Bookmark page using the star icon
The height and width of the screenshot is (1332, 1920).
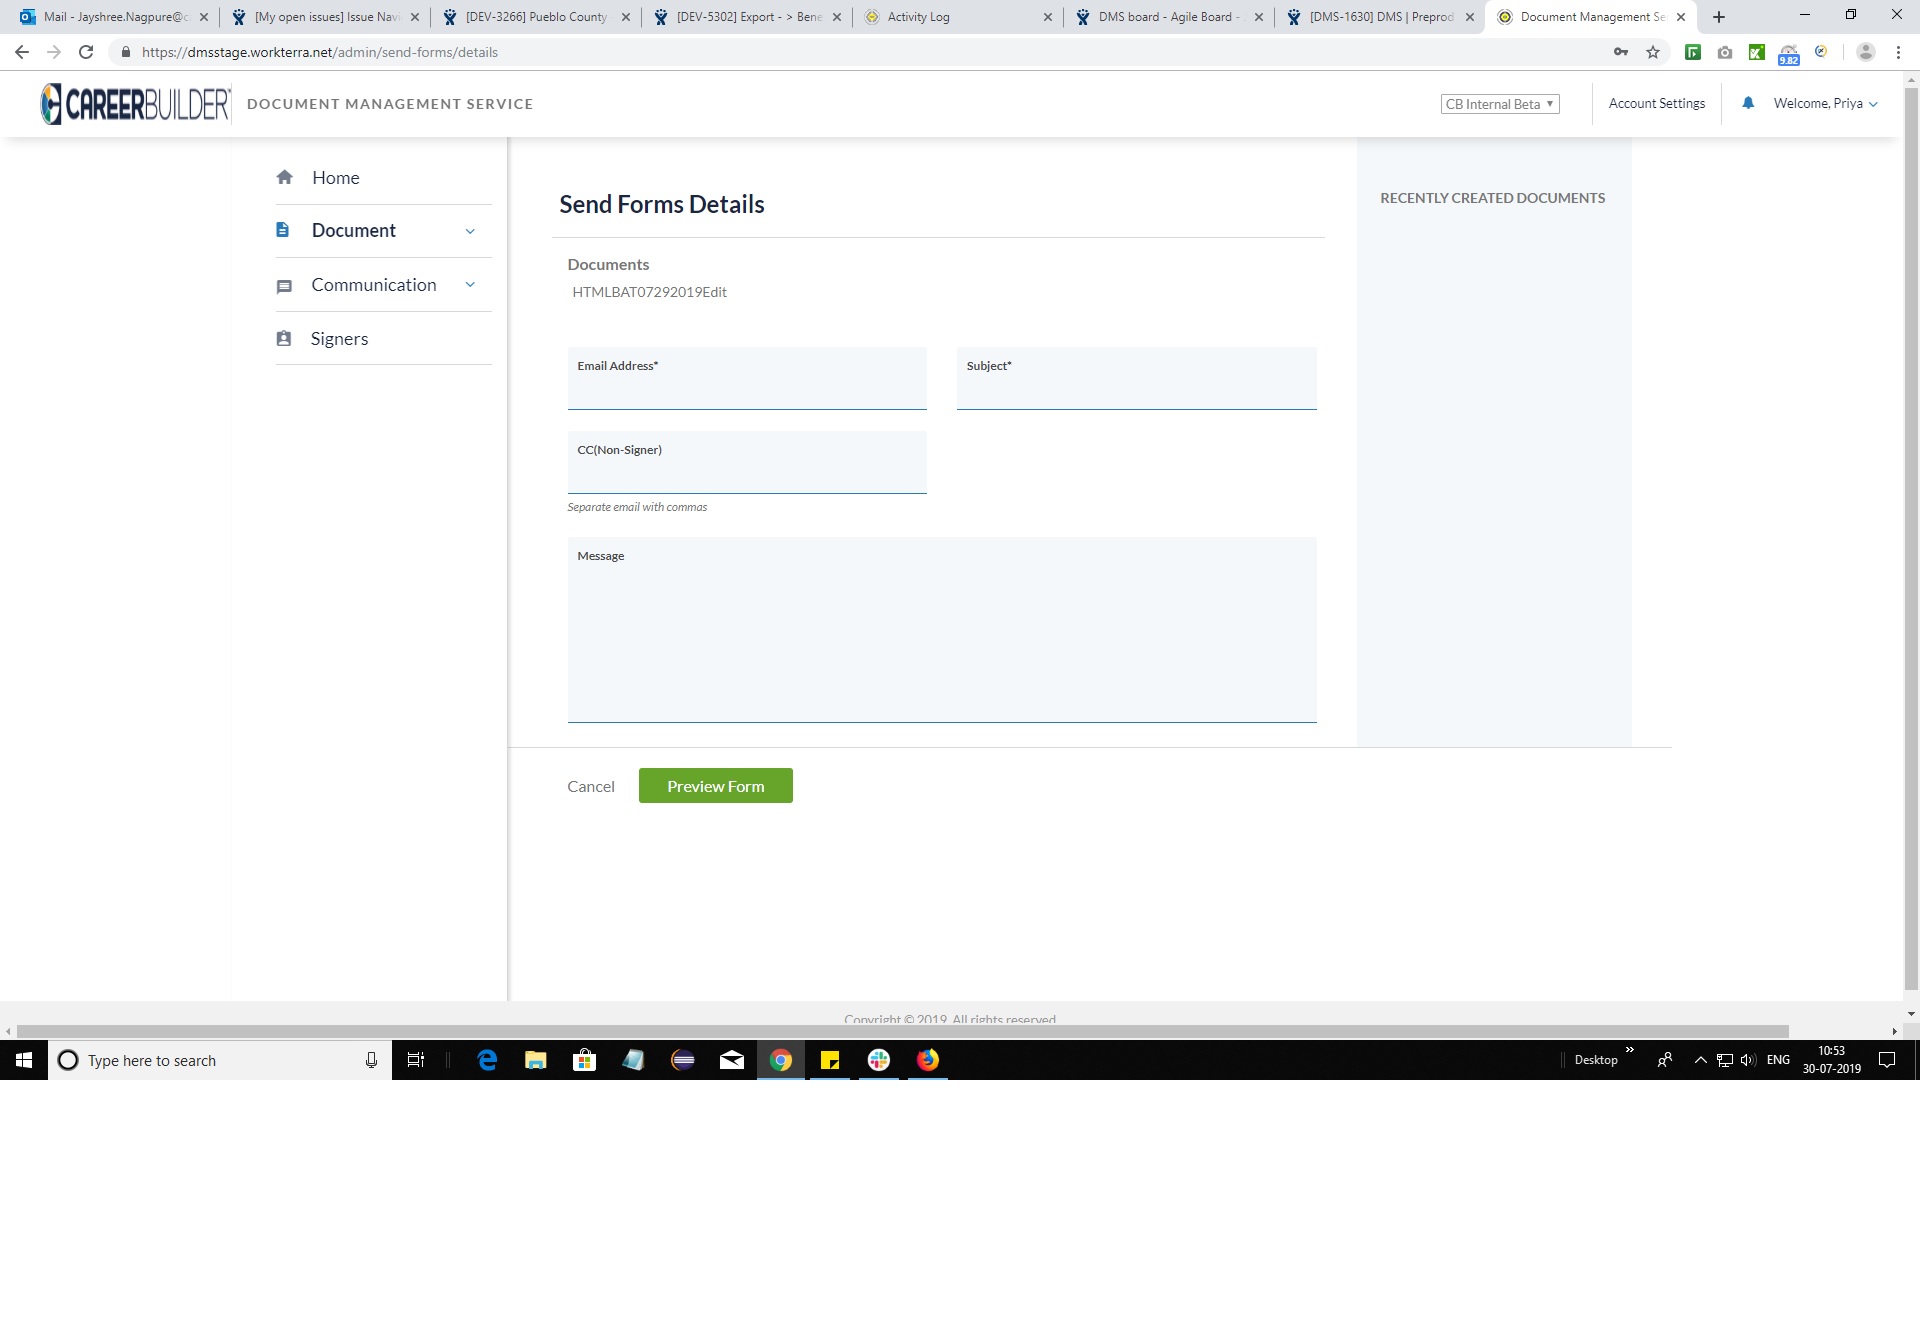coord(1653,52)
